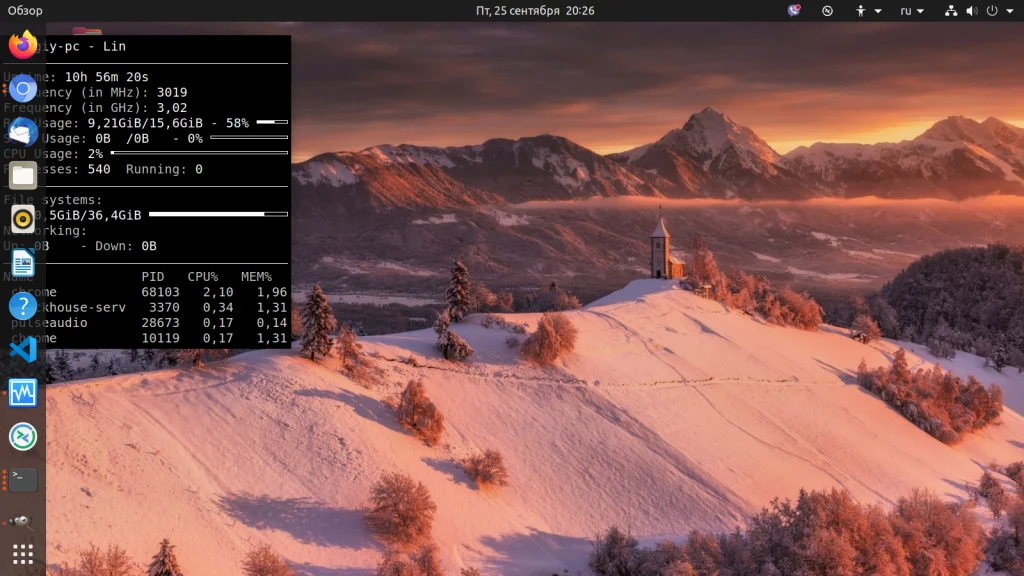The height and width of the screenshot is (576, 1024).
Task: Launch Rhythmbox music player
Action: (x=22, y=219)
